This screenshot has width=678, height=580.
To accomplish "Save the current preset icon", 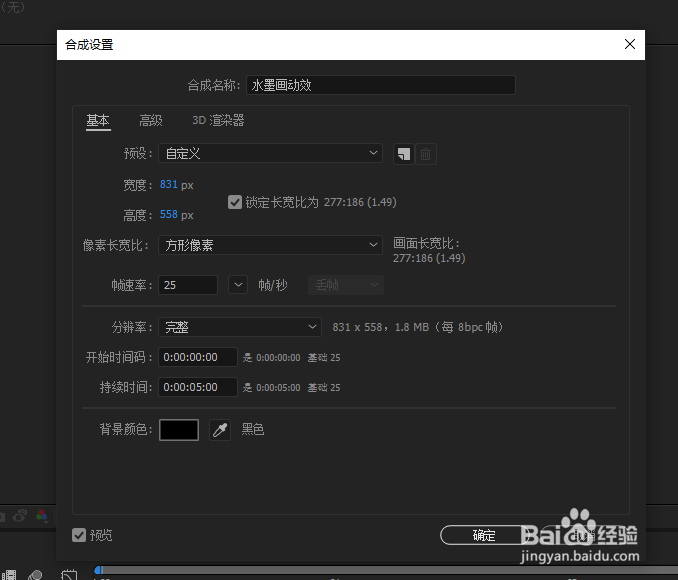I will 403,154.
